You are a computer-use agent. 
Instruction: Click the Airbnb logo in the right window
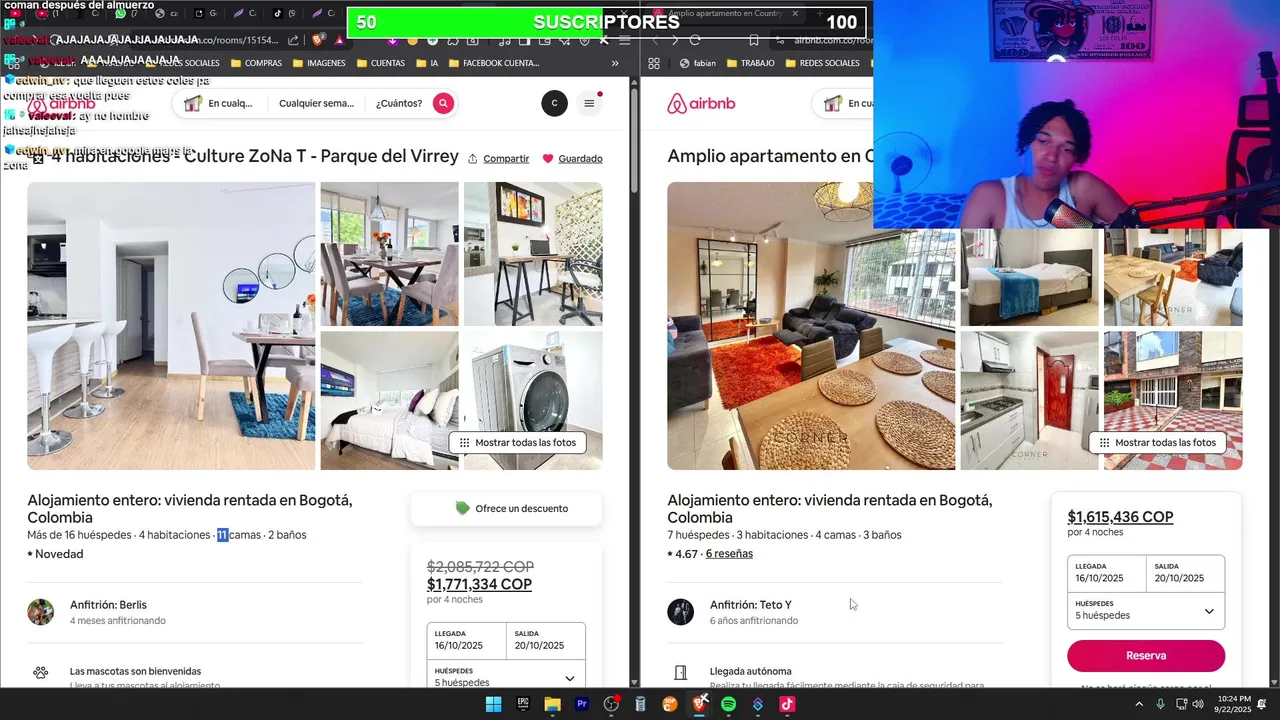pos(701,103)
